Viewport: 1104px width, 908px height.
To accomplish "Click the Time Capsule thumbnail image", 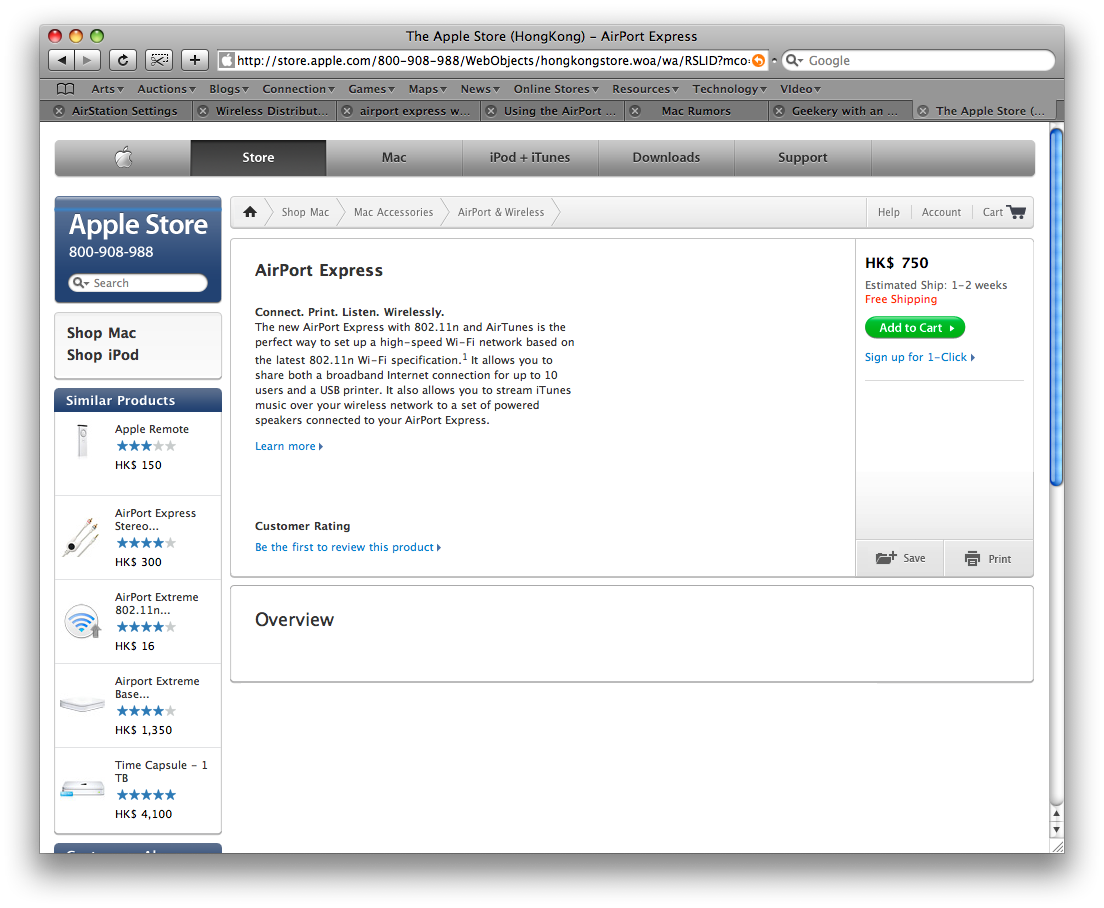I will 82,789.
